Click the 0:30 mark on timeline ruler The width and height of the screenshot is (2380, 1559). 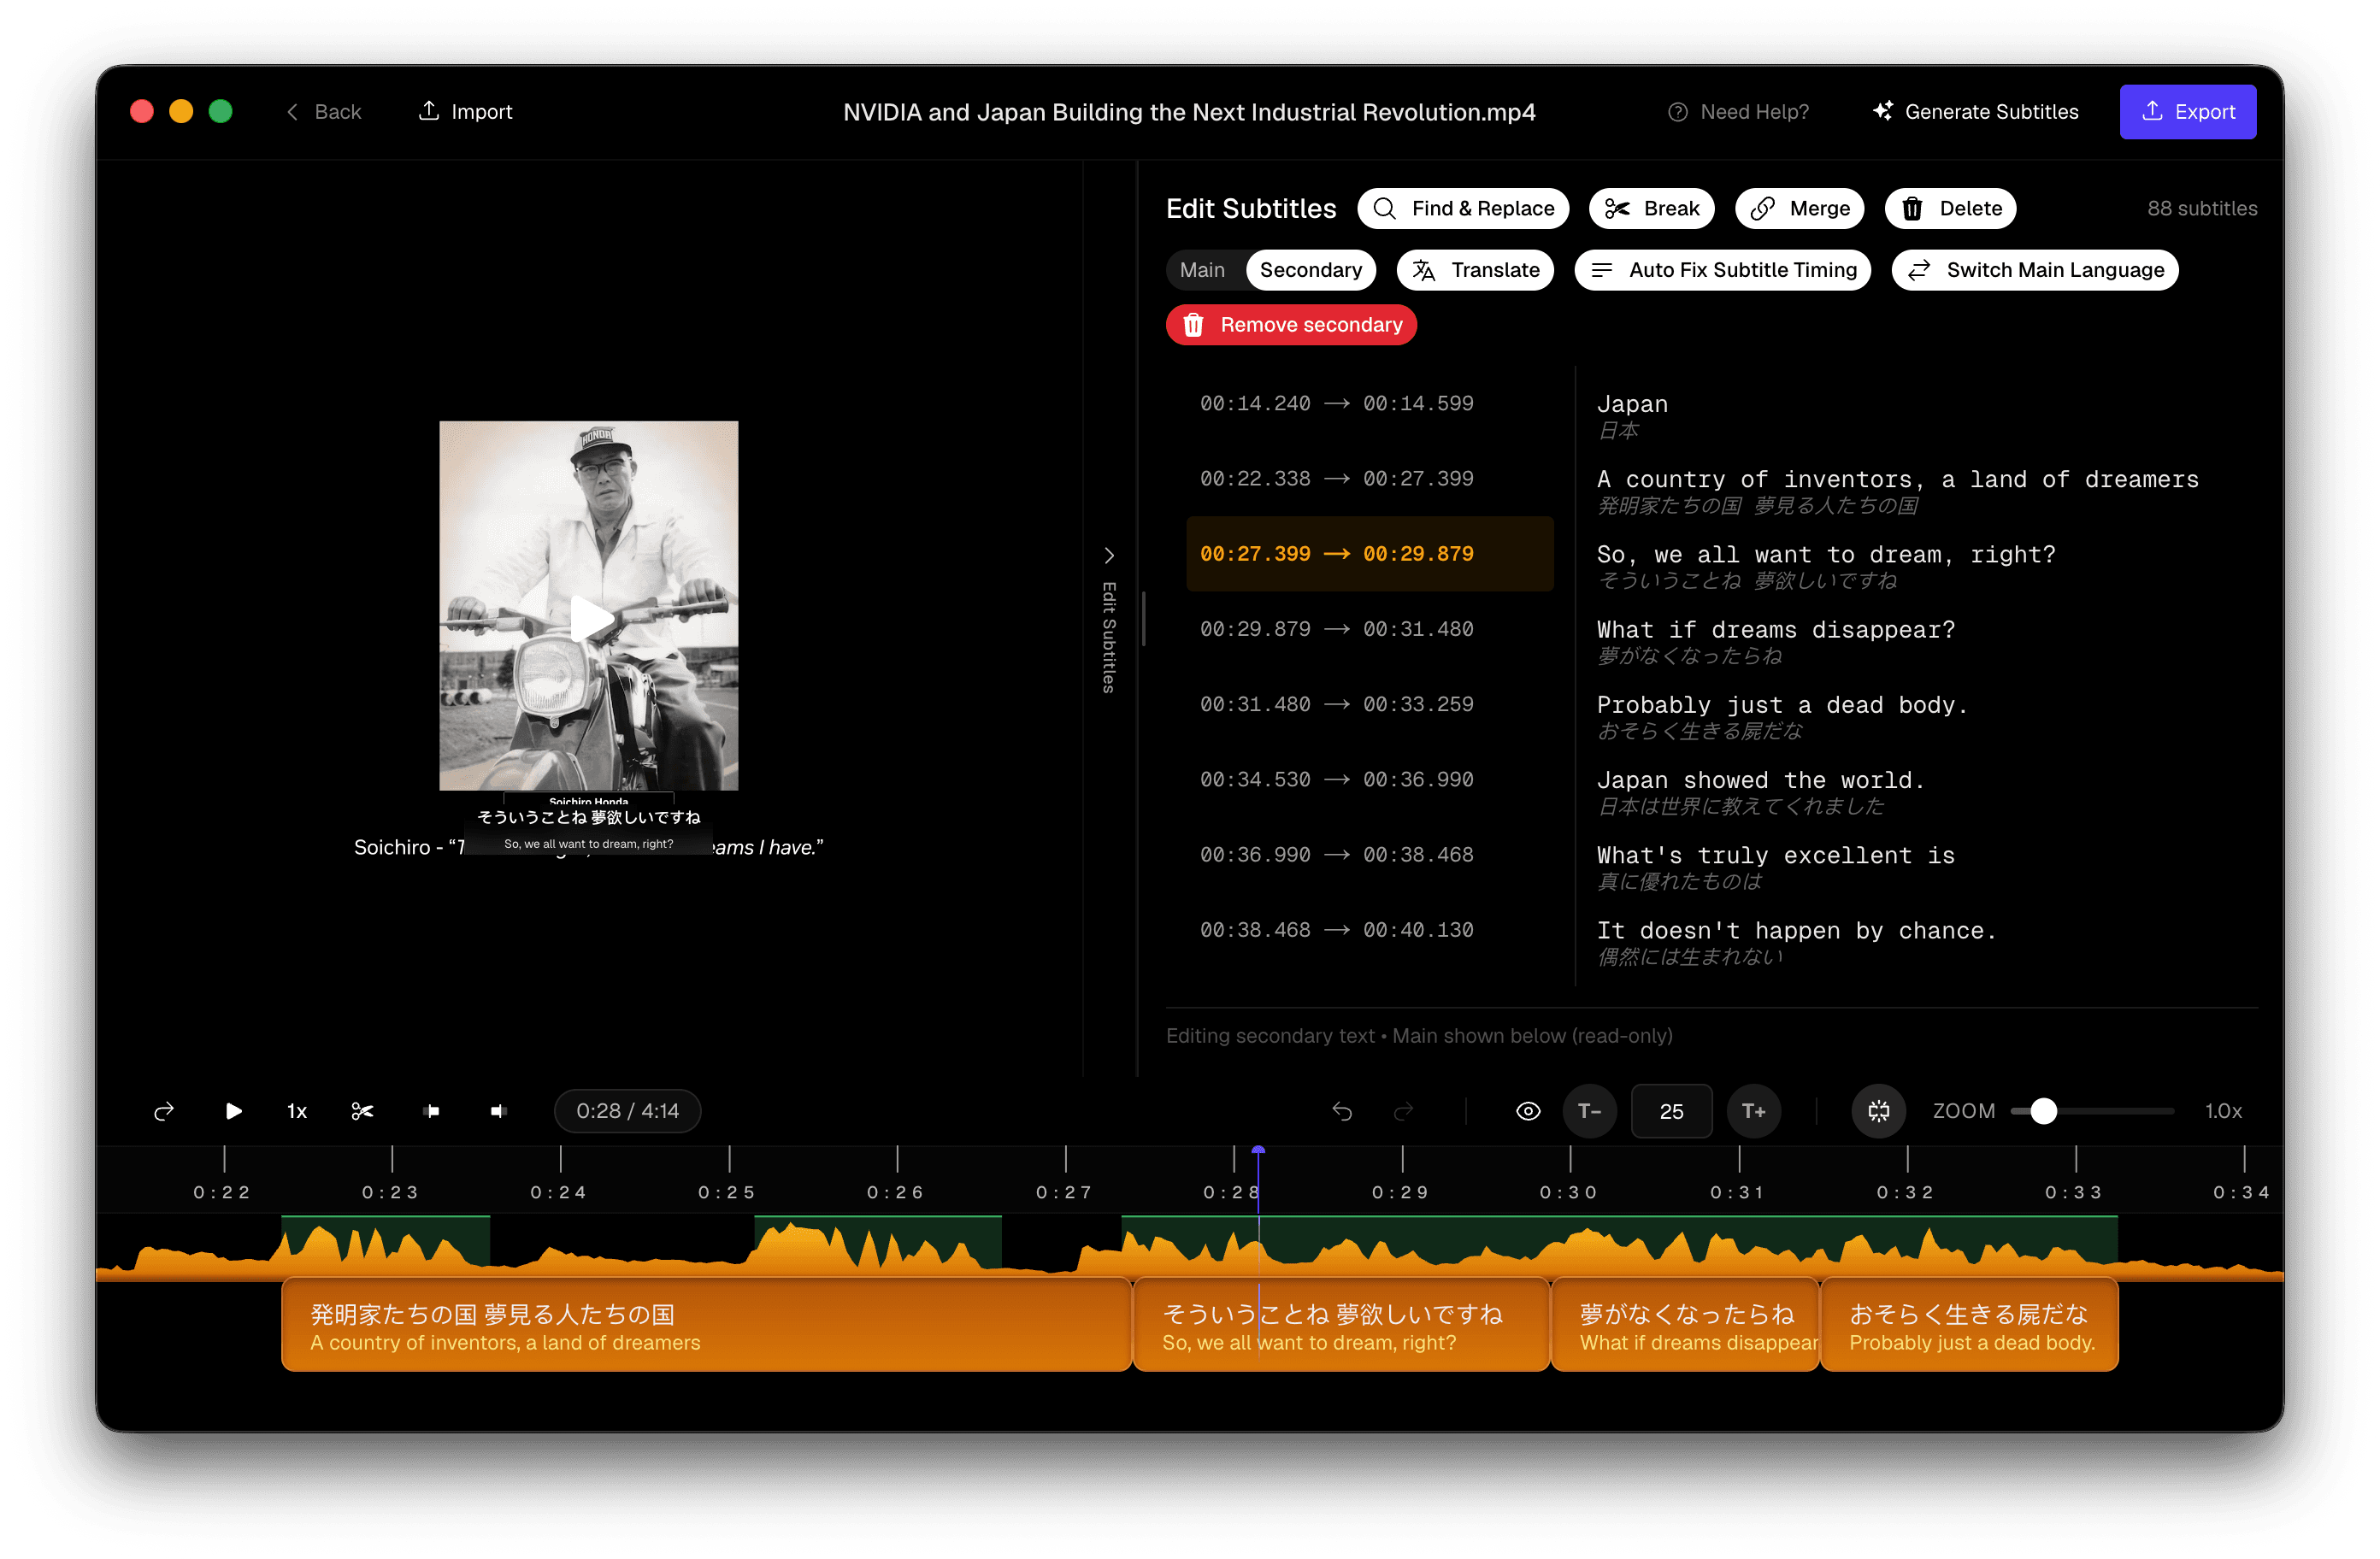[x=1569, y=1192]
